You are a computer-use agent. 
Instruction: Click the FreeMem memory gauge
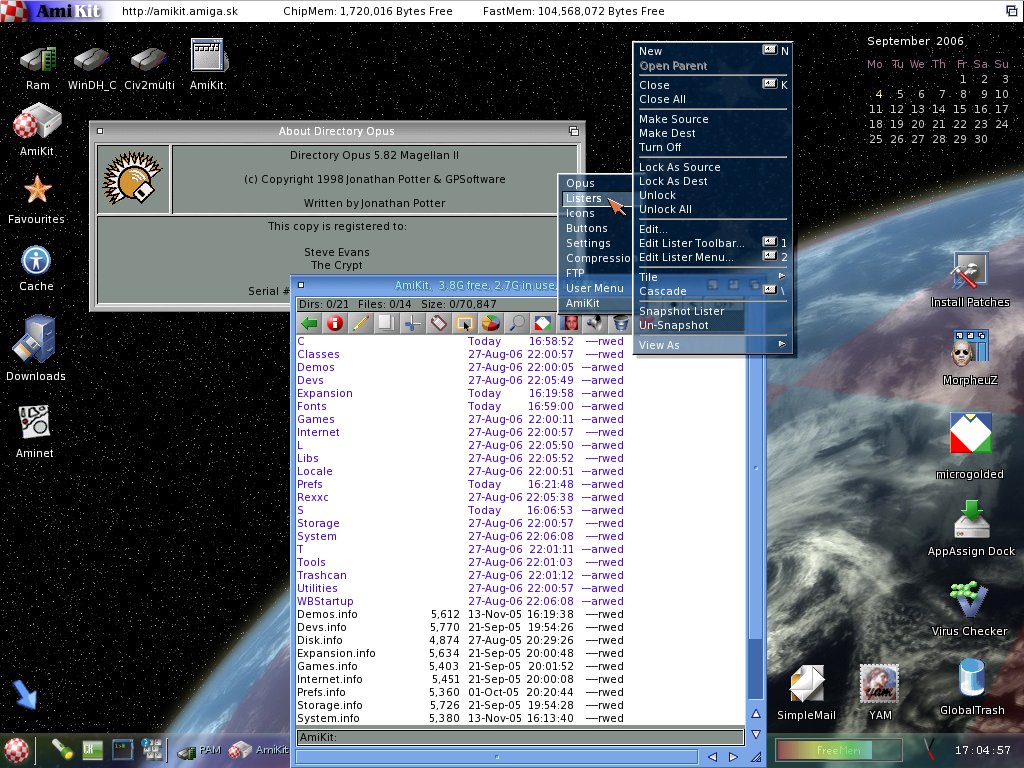pyautogui.click(x=839, y=750)
